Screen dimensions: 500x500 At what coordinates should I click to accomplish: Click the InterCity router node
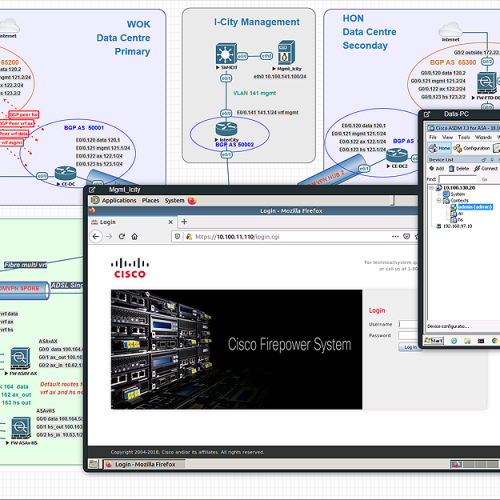click(x=226, y=129)
